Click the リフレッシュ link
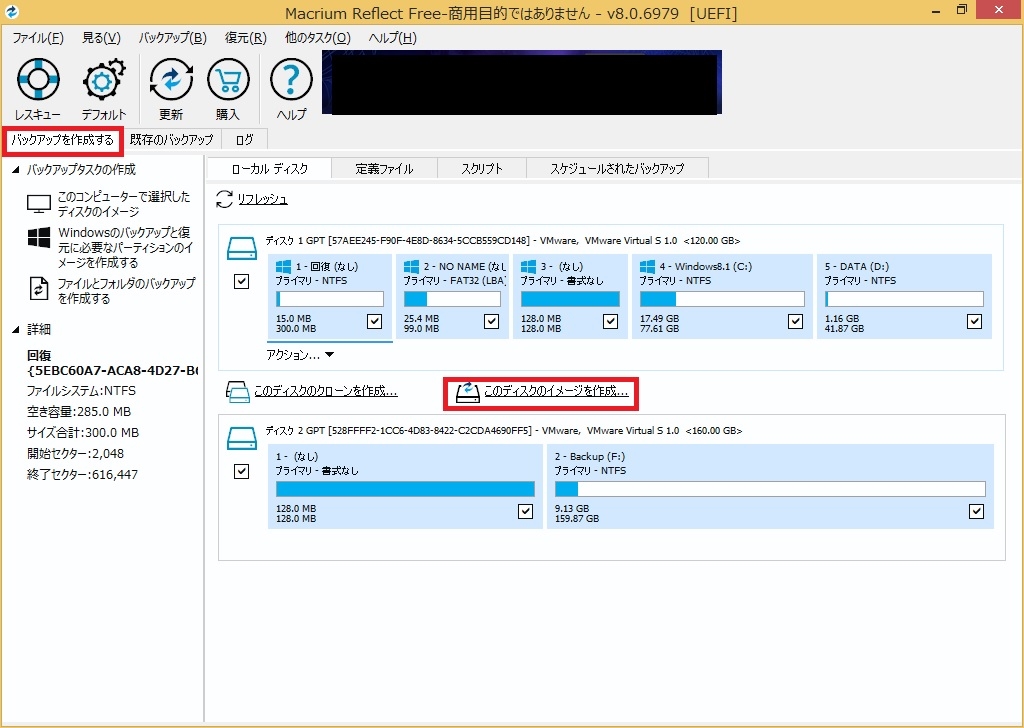This screenshot has width=1024, height=728. tap(263, 199)
